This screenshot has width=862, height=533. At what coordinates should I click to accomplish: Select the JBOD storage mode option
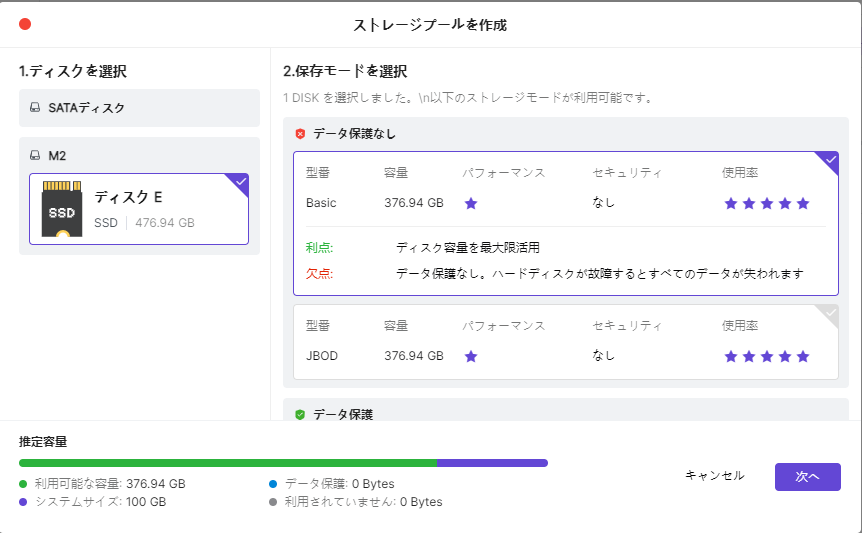pos(565,342)
